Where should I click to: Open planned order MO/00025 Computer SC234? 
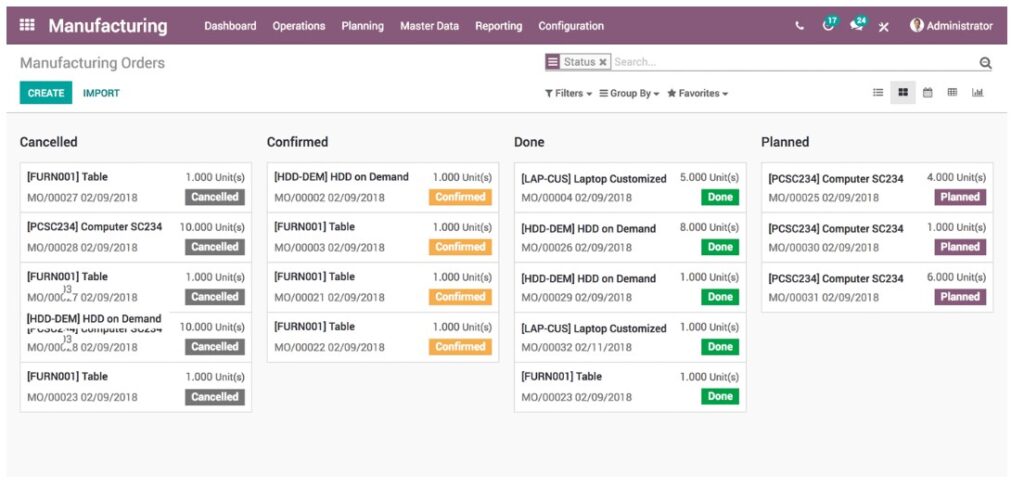[877, 187]
